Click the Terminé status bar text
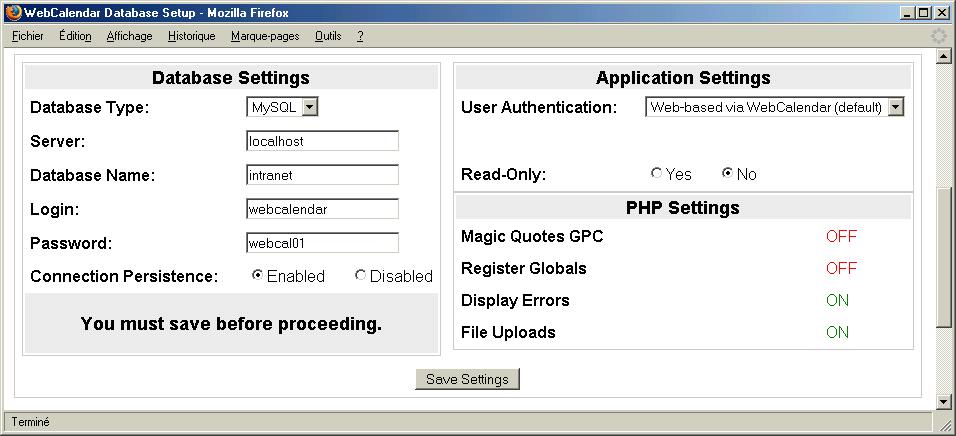The height and width of the screenshot is (436, 956). tap(30, 422)
